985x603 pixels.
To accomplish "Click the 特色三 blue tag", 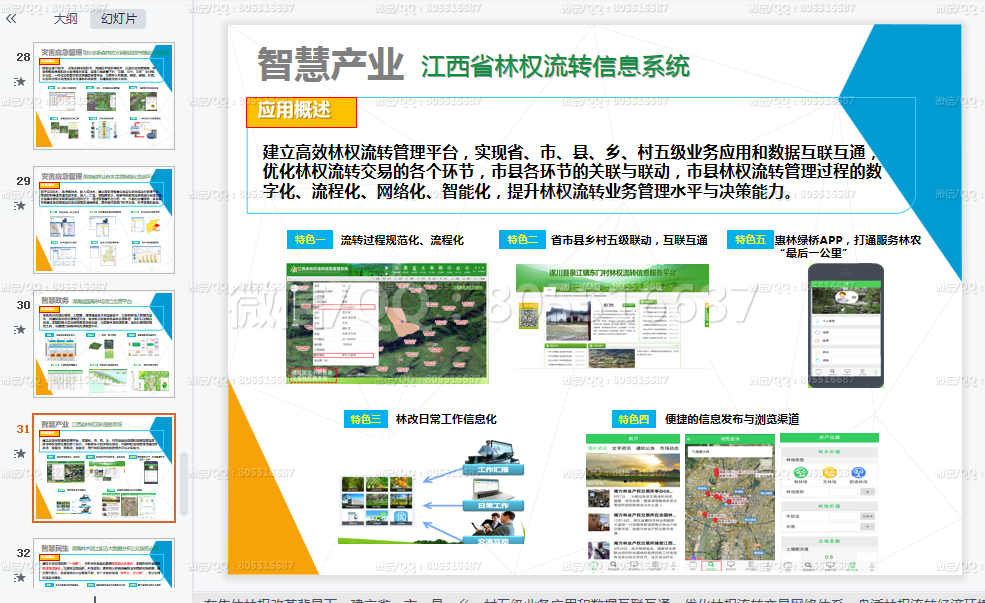I will tap(366, 419).
